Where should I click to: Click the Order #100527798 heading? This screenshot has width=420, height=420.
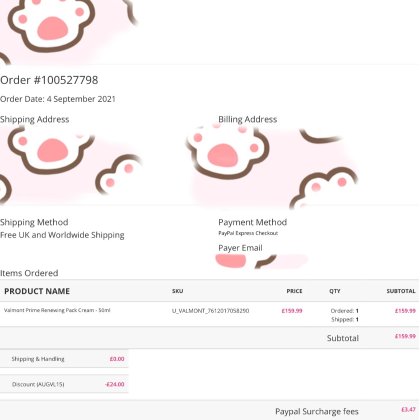coord(49,80)
